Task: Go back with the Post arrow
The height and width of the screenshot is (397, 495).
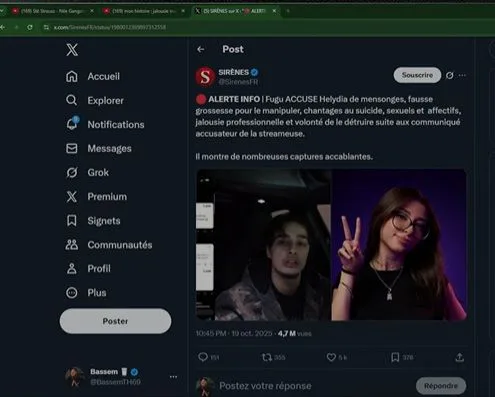Action: click(x=201, y=49)
